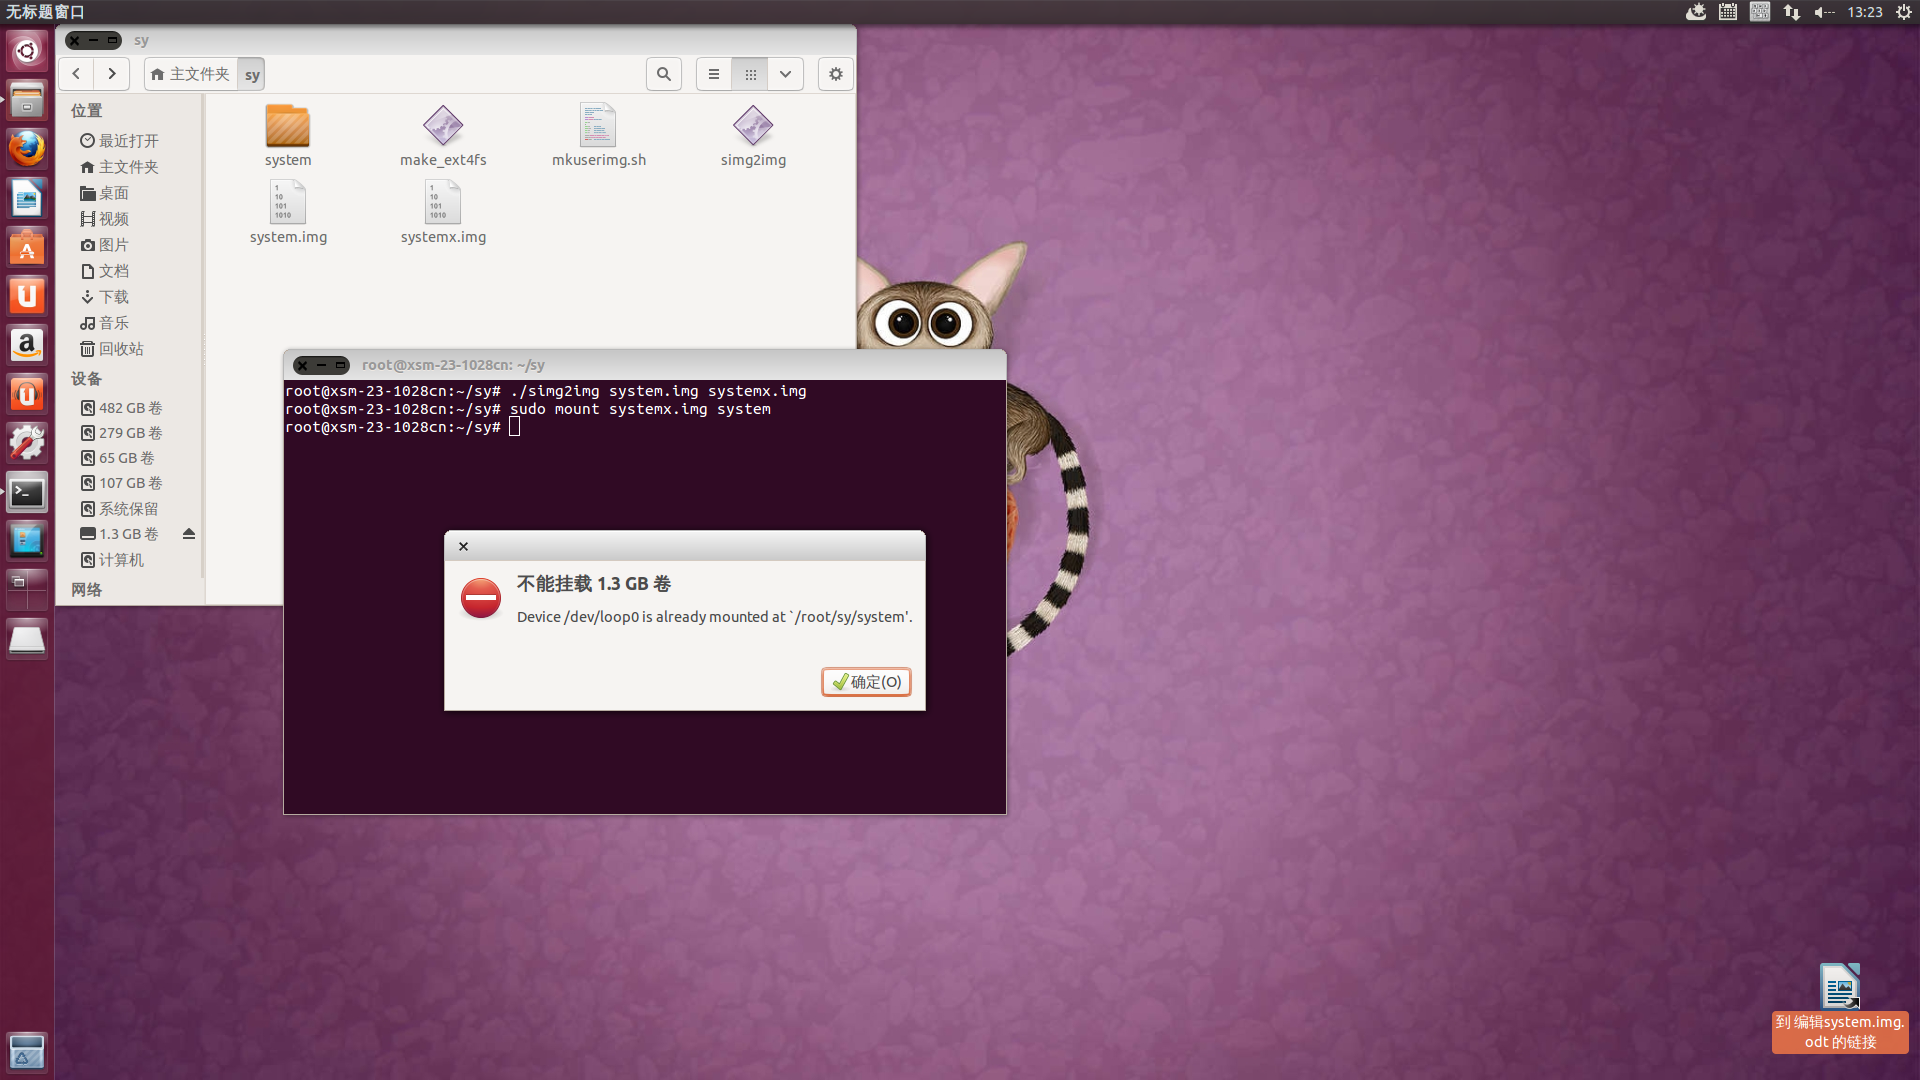Open the orange U app below Amazon in launcher
Image resolution: width=1920 pixels, height=1080 pixels.
(x=27, y=394)
